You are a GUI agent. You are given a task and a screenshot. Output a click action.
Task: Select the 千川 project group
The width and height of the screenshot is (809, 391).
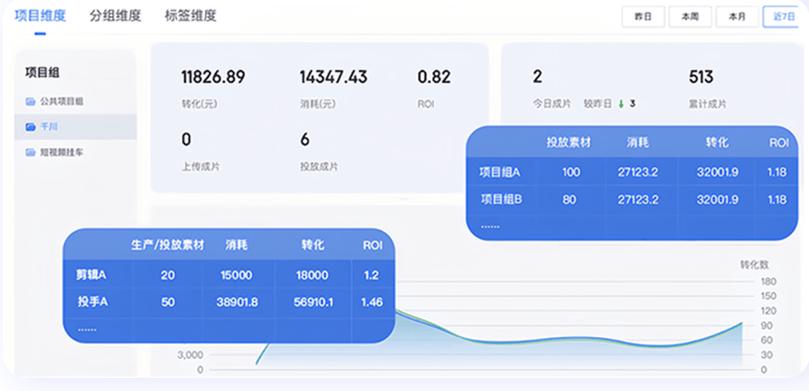tap(75, 127)
